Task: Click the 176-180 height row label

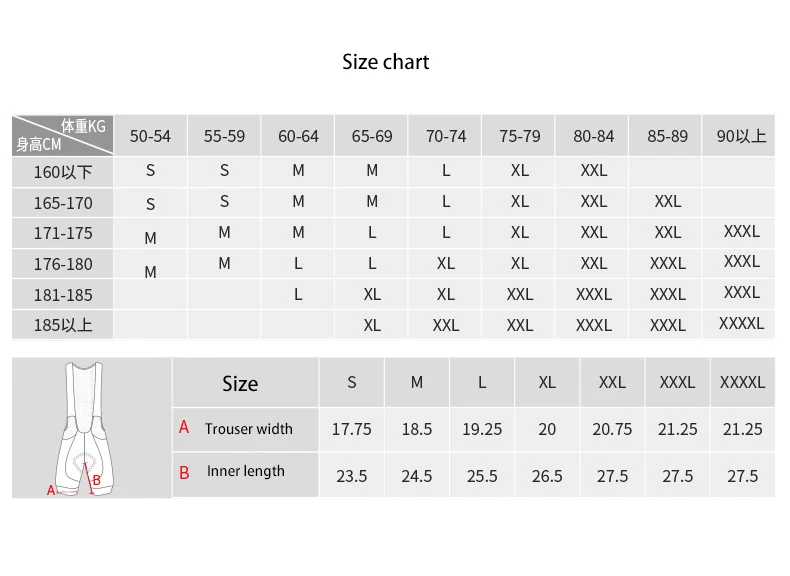Action: pos(63,264)
